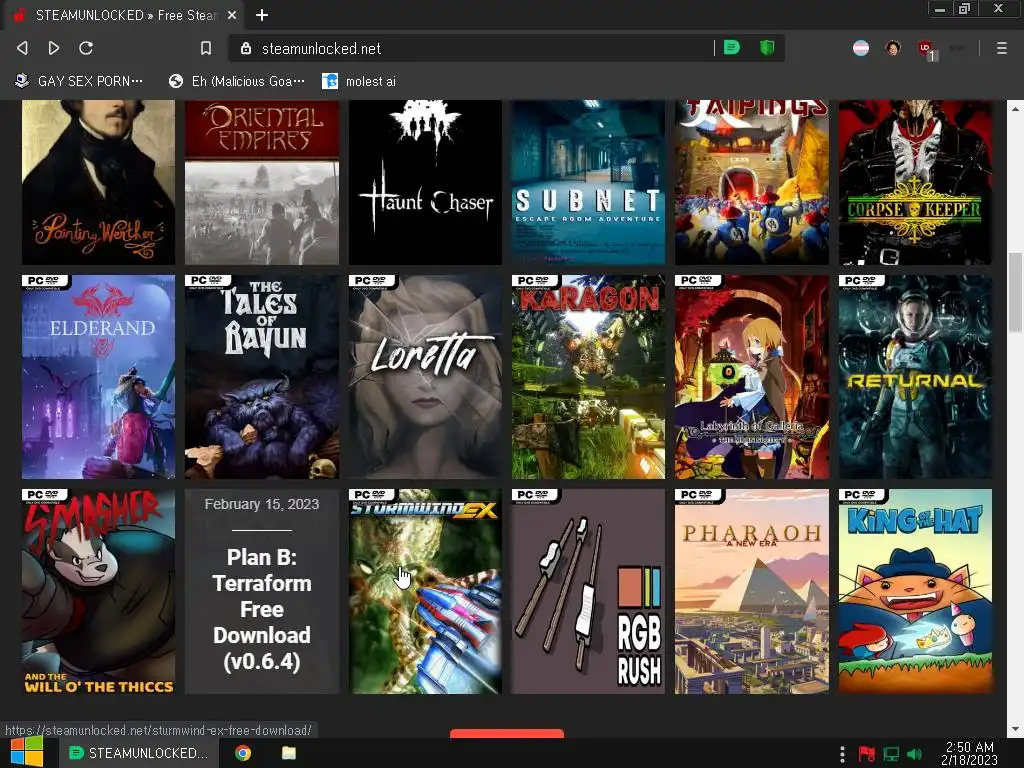Open File Explorer from the taskbar
This screenshot has height=768, width=1024.
pos(289,753)
